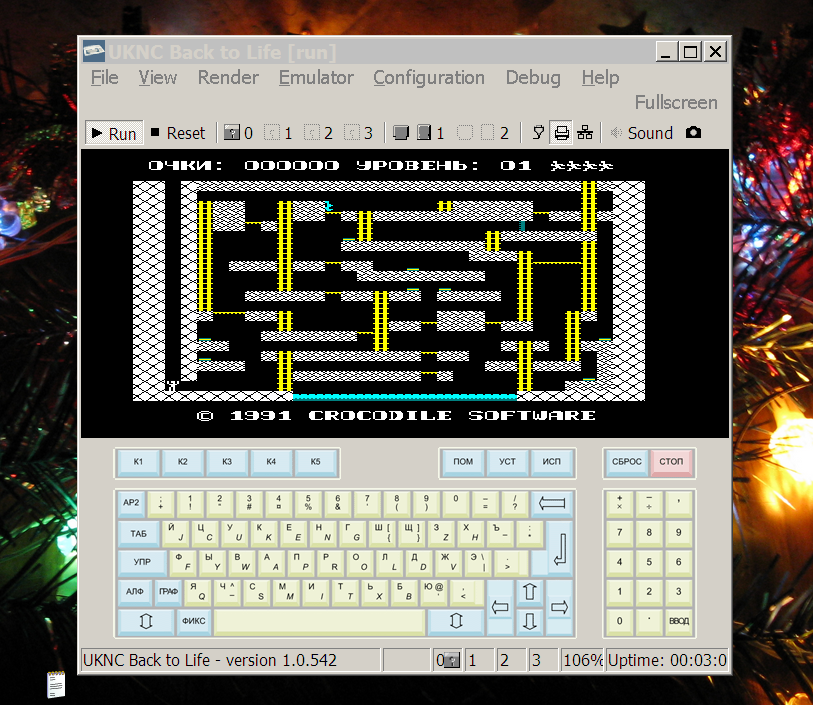Image resolution: width=813 pixels, height=705 pixels.
Task: Click the up arrow cursor key
Action: click(530, 593)
